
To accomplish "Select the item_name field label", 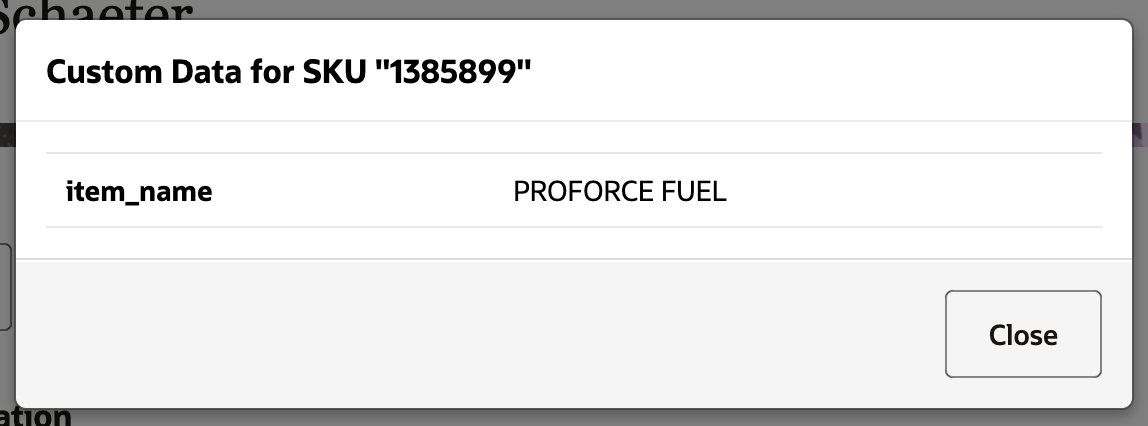I will (139, 191).
